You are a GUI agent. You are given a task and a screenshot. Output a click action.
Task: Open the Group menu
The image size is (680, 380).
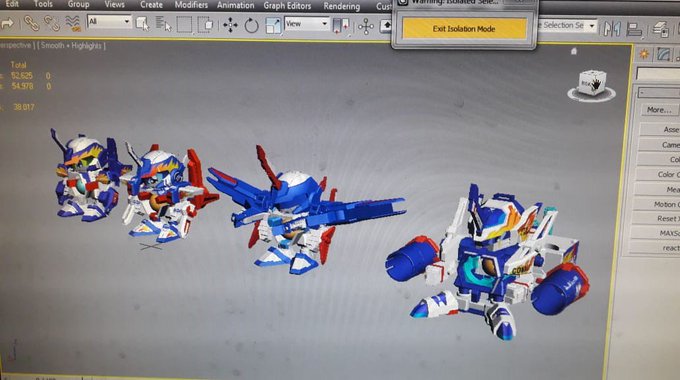click(78, 4)
